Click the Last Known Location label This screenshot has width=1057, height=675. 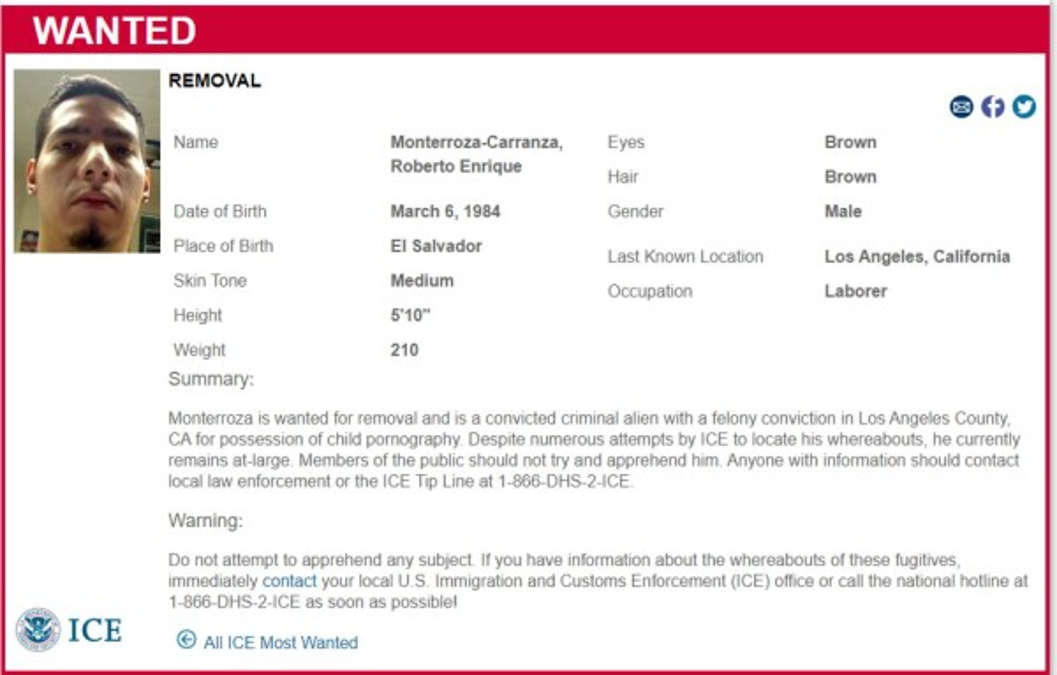point(685,257)
